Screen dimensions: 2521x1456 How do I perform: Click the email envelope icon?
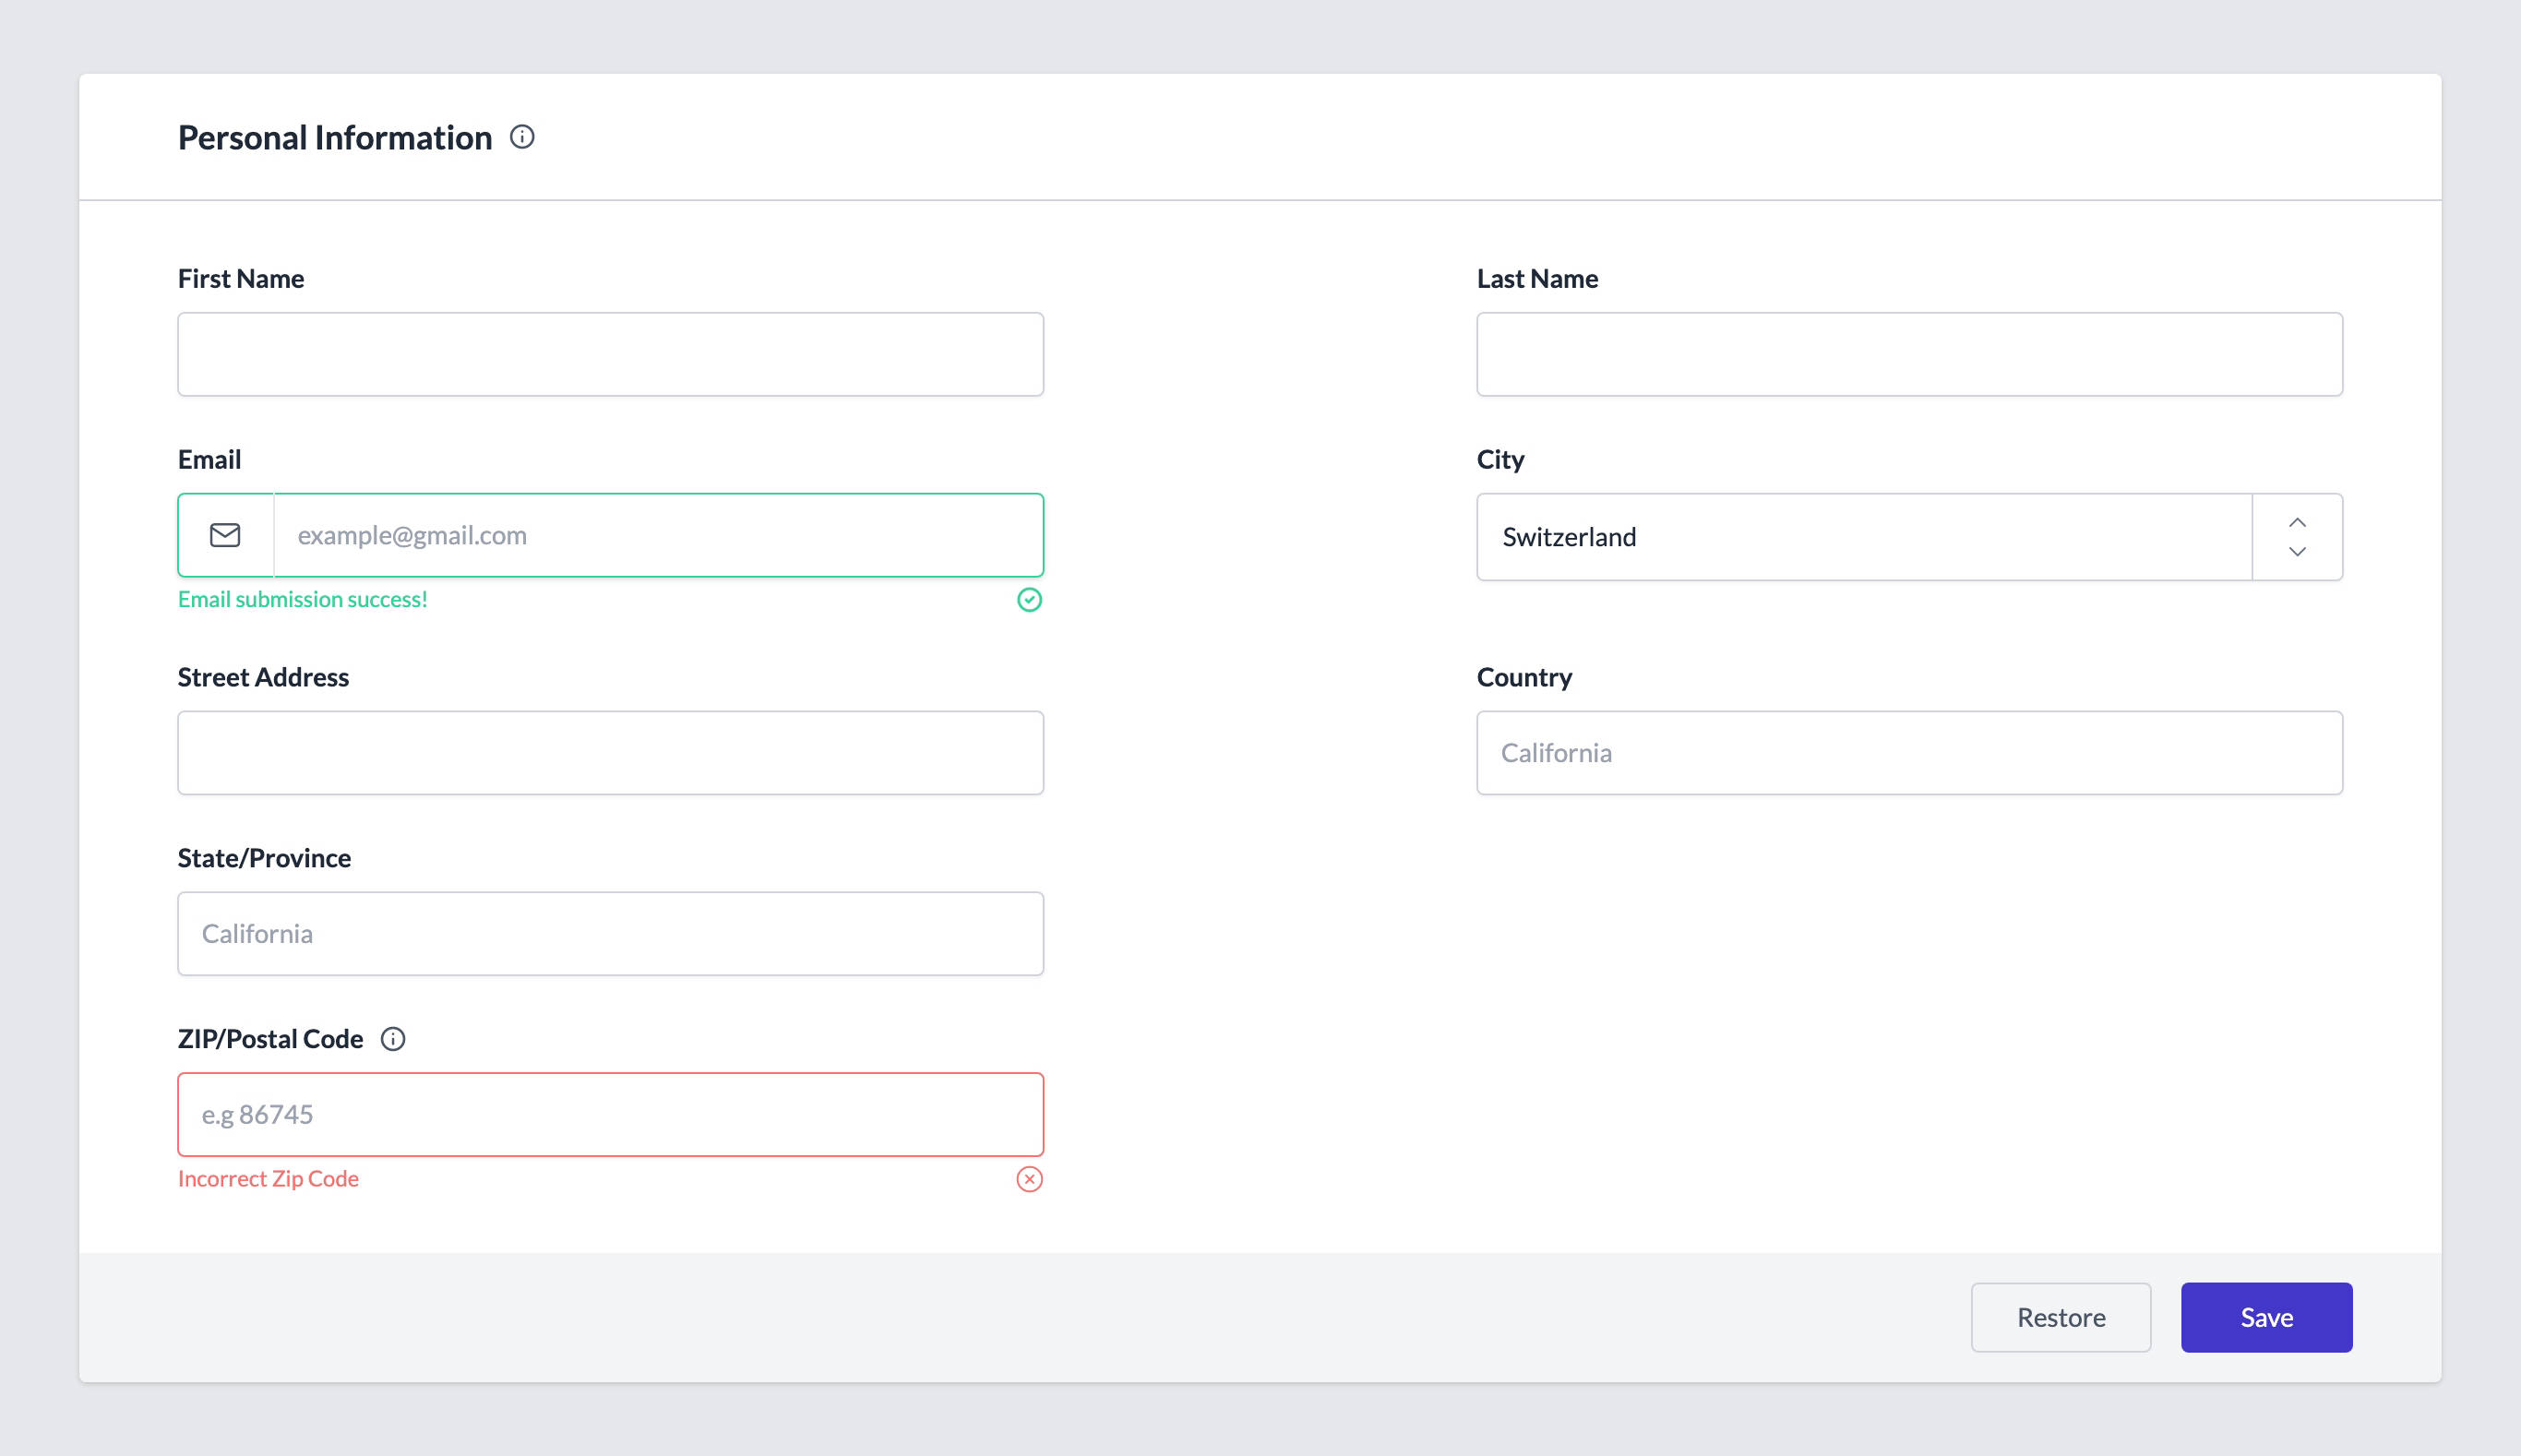pyautogui.click(x=225, y=534)
